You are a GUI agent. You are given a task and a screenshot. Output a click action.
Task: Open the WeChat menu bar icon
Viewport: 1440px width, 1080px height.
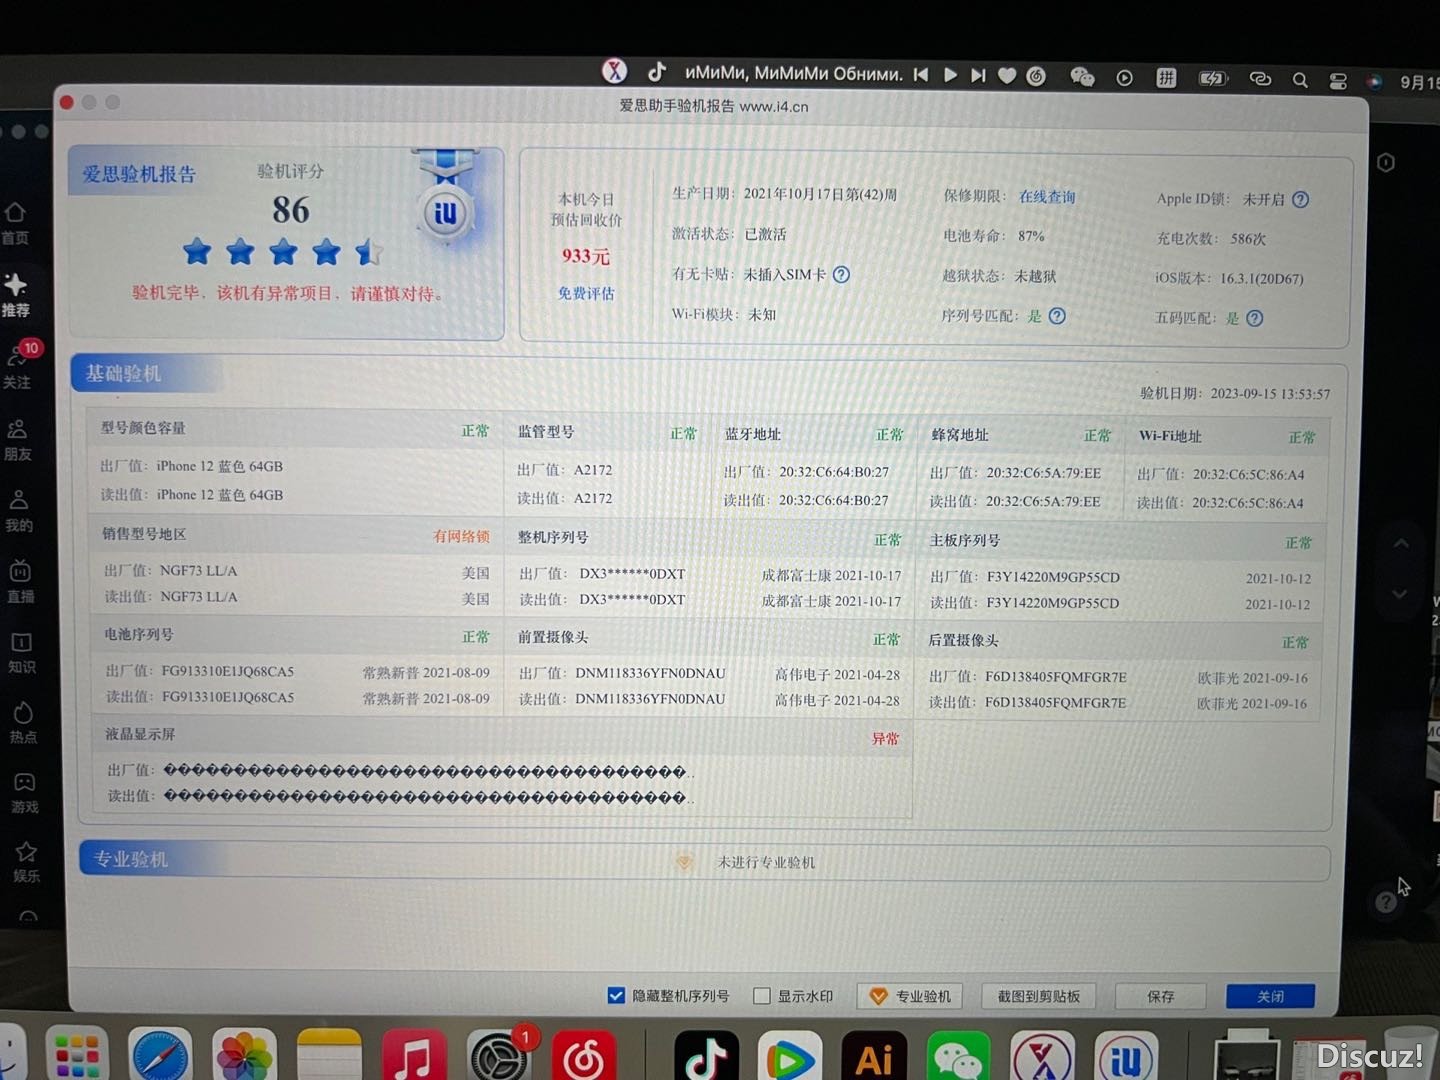pos(1082,77)
